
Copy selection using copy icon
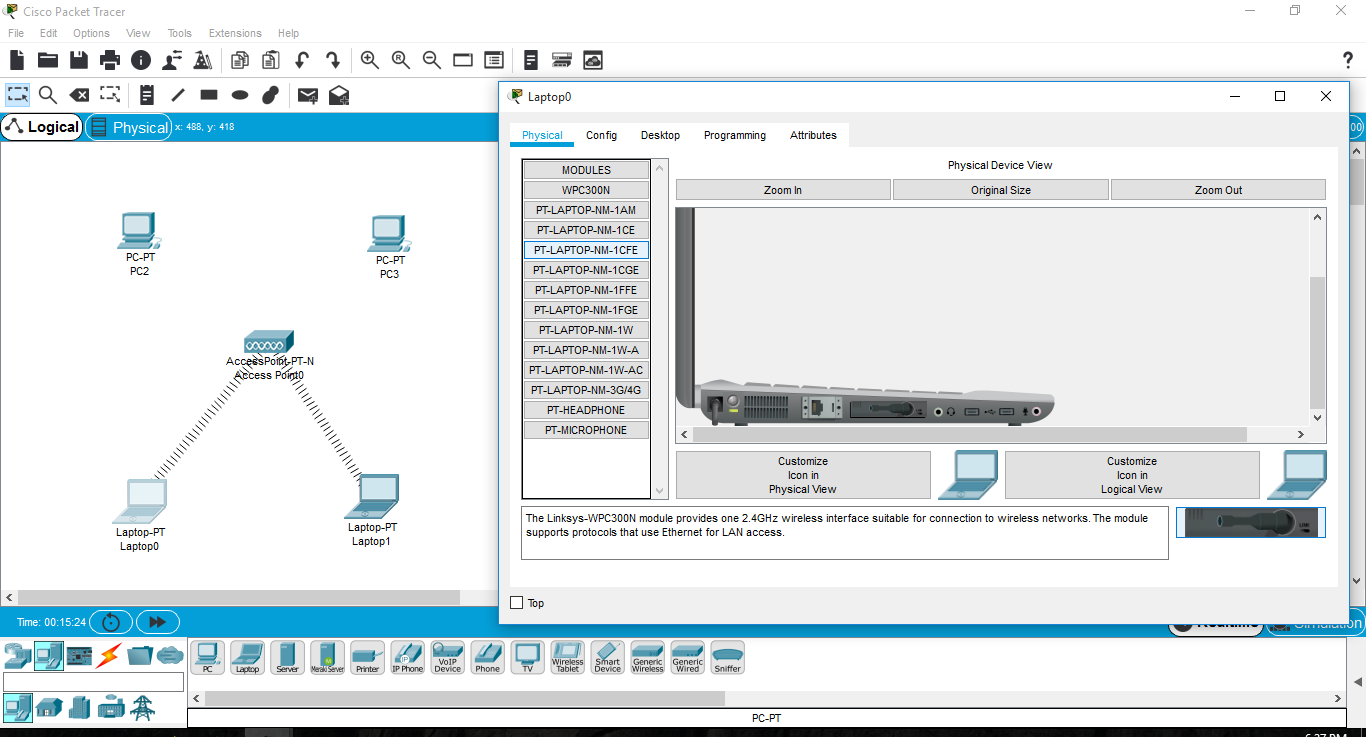pyautogui.click(x=240, y=60)
